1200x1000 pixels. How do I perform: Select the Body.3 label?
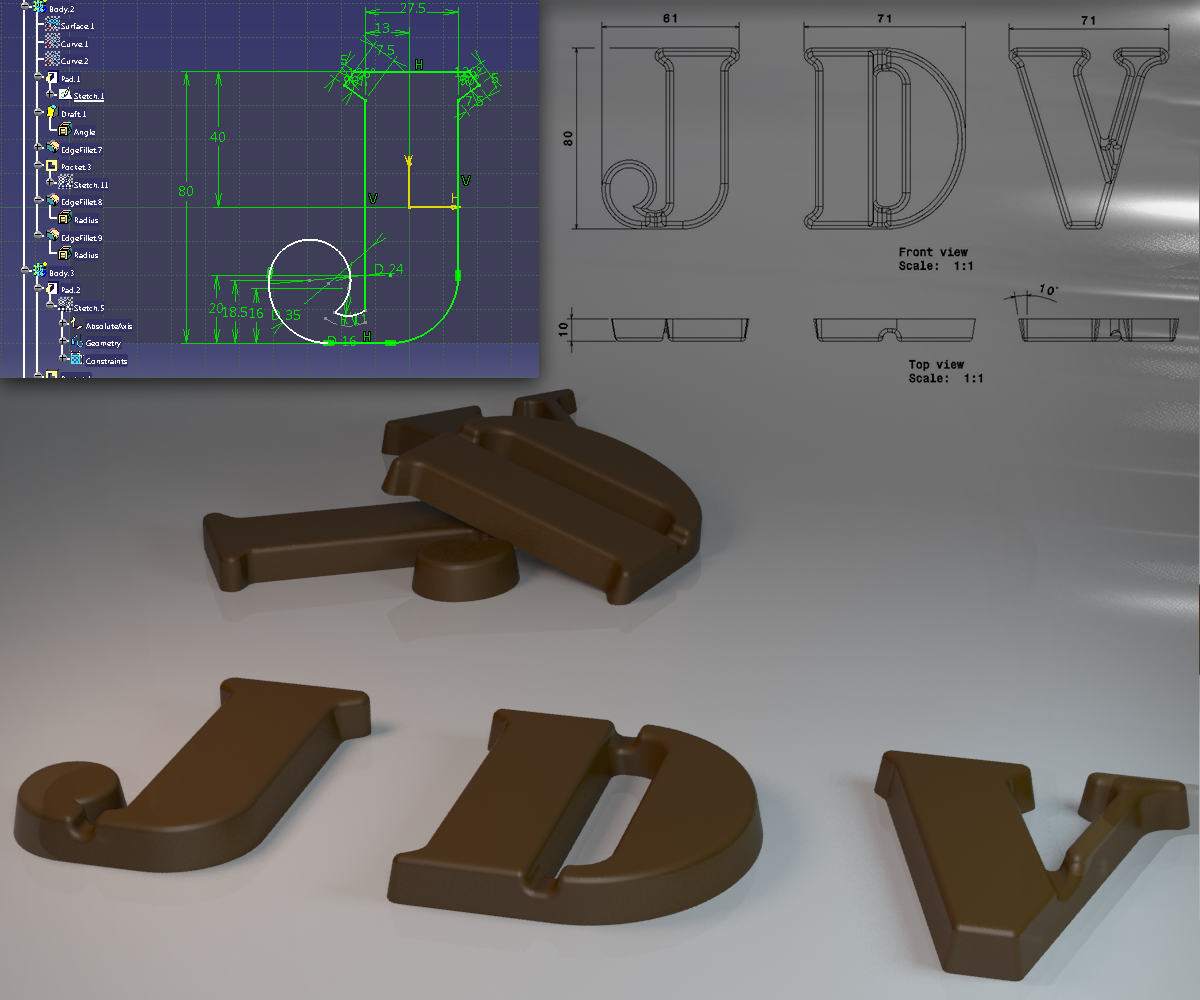click(61, 272)
